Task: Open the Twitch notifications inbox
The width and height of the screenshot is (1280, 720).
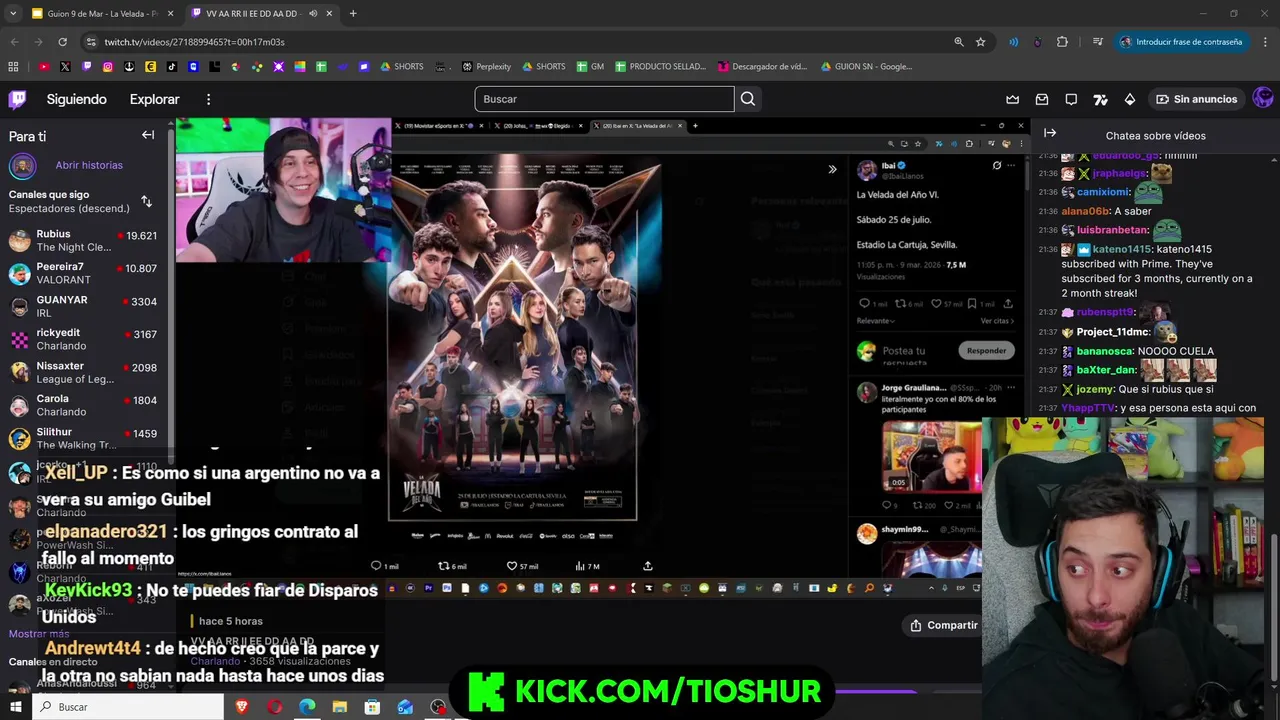Action: pos(1042,99)
